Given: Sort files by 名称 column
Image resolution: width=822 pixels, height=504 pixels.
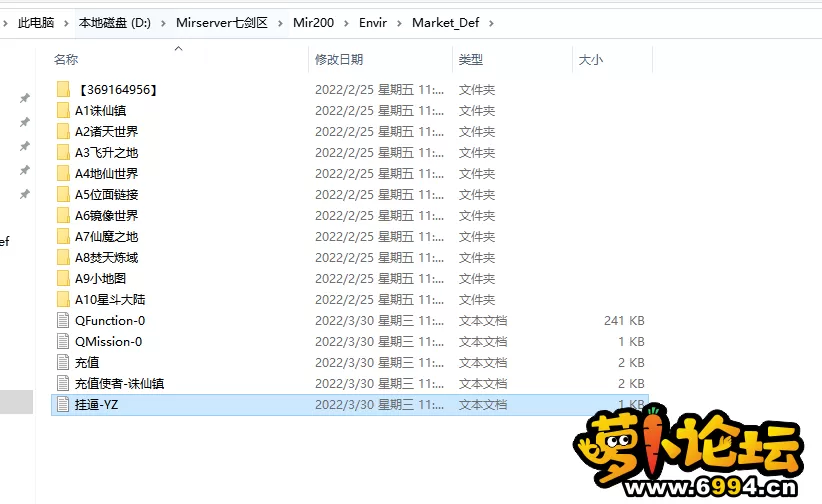Looking at the screenshot, I should coord(66,59).
